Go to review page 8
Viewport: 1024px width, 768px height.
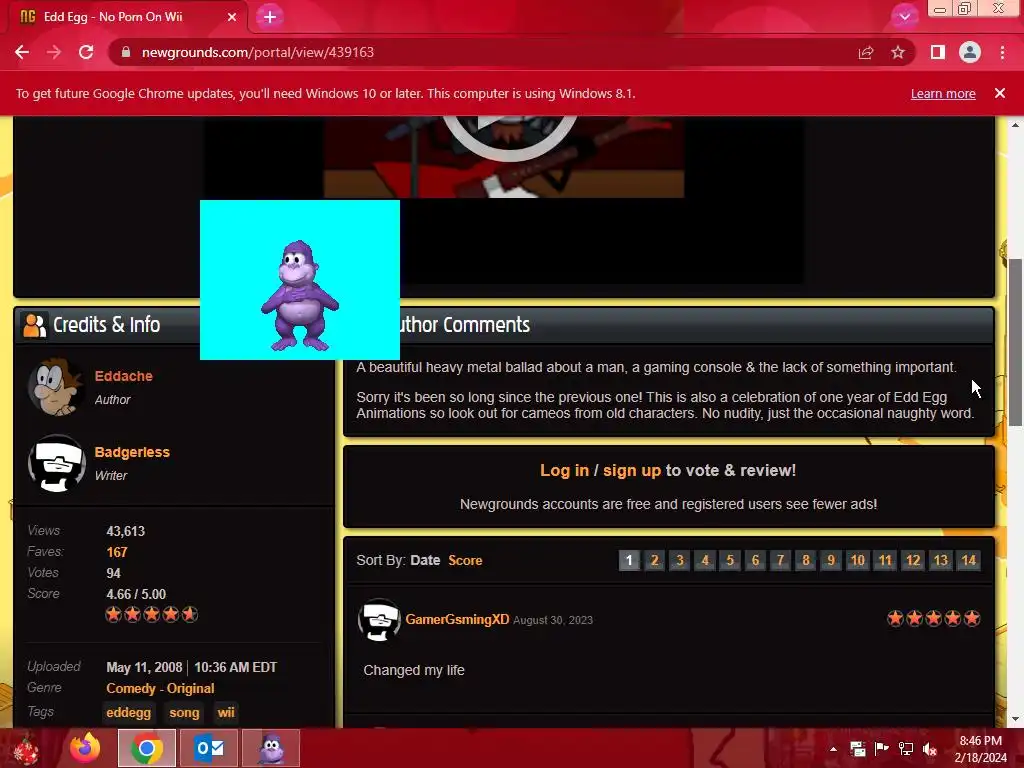point(806,560)
